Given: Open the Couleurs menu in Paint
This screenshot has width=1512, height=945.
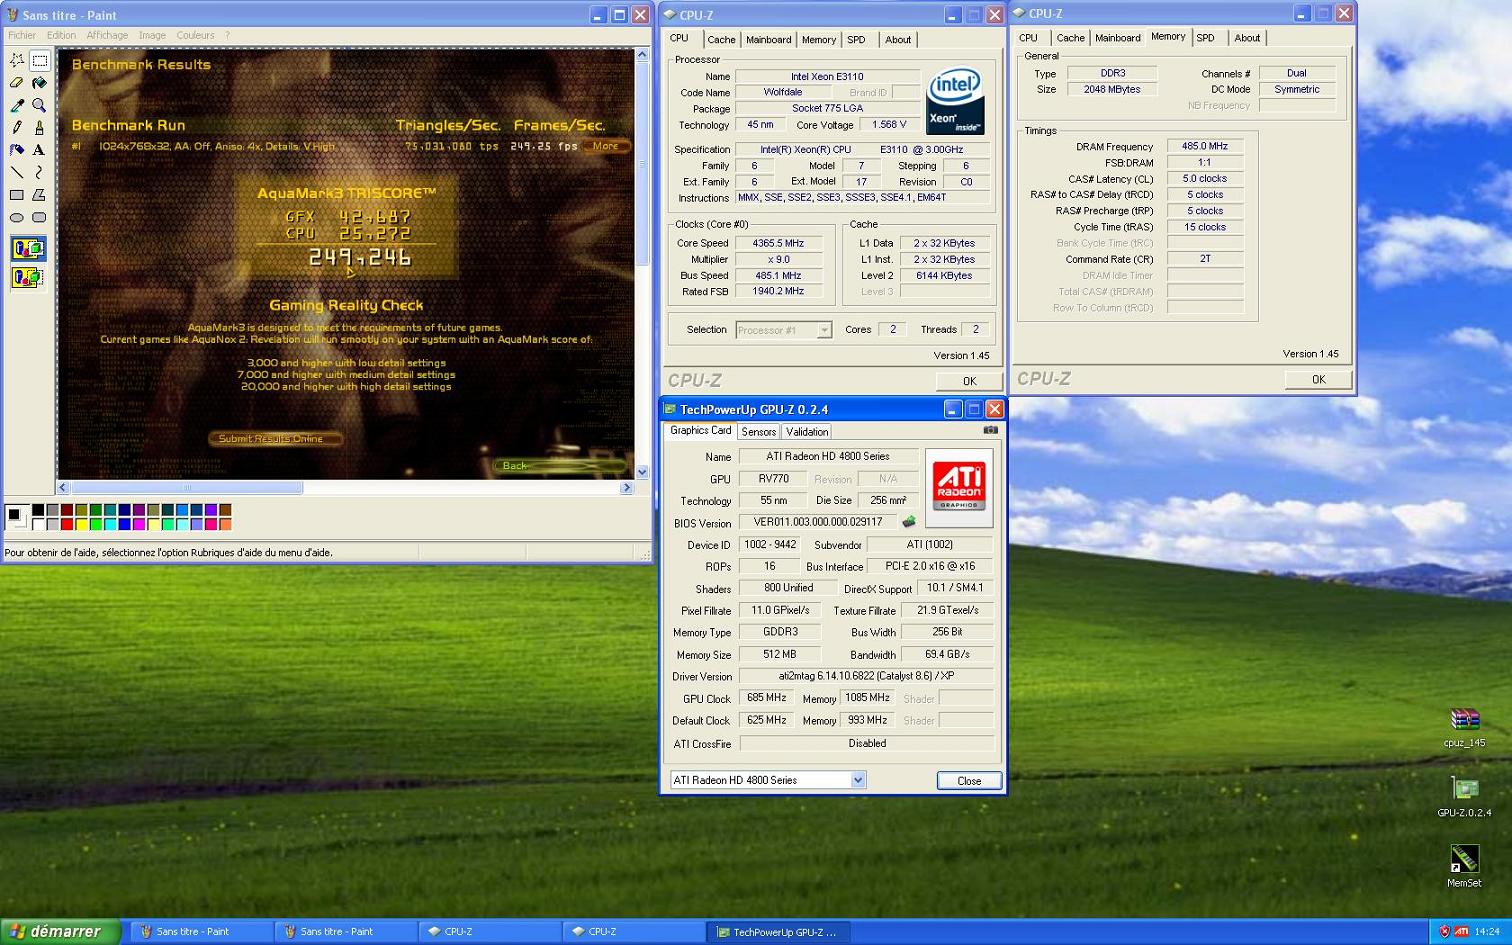Looking at the screenshot, I should pyautogui.click(x=195, y=35).
